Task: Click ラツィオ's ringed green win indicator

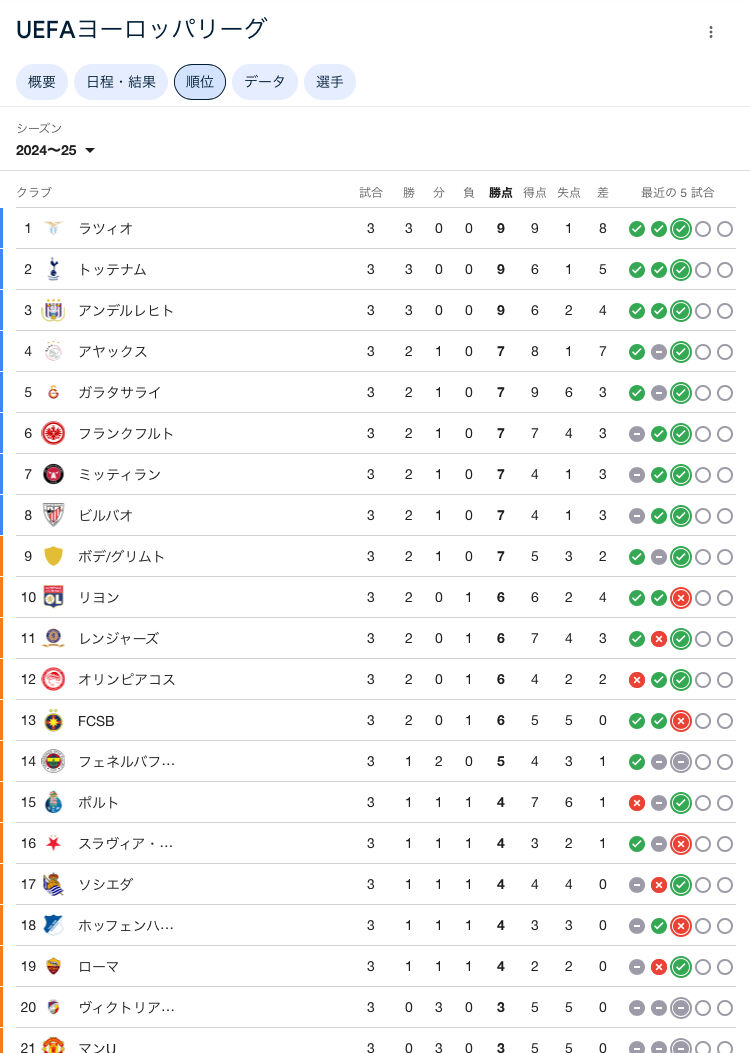Action: pyautogui.click(x=681, y=229)
